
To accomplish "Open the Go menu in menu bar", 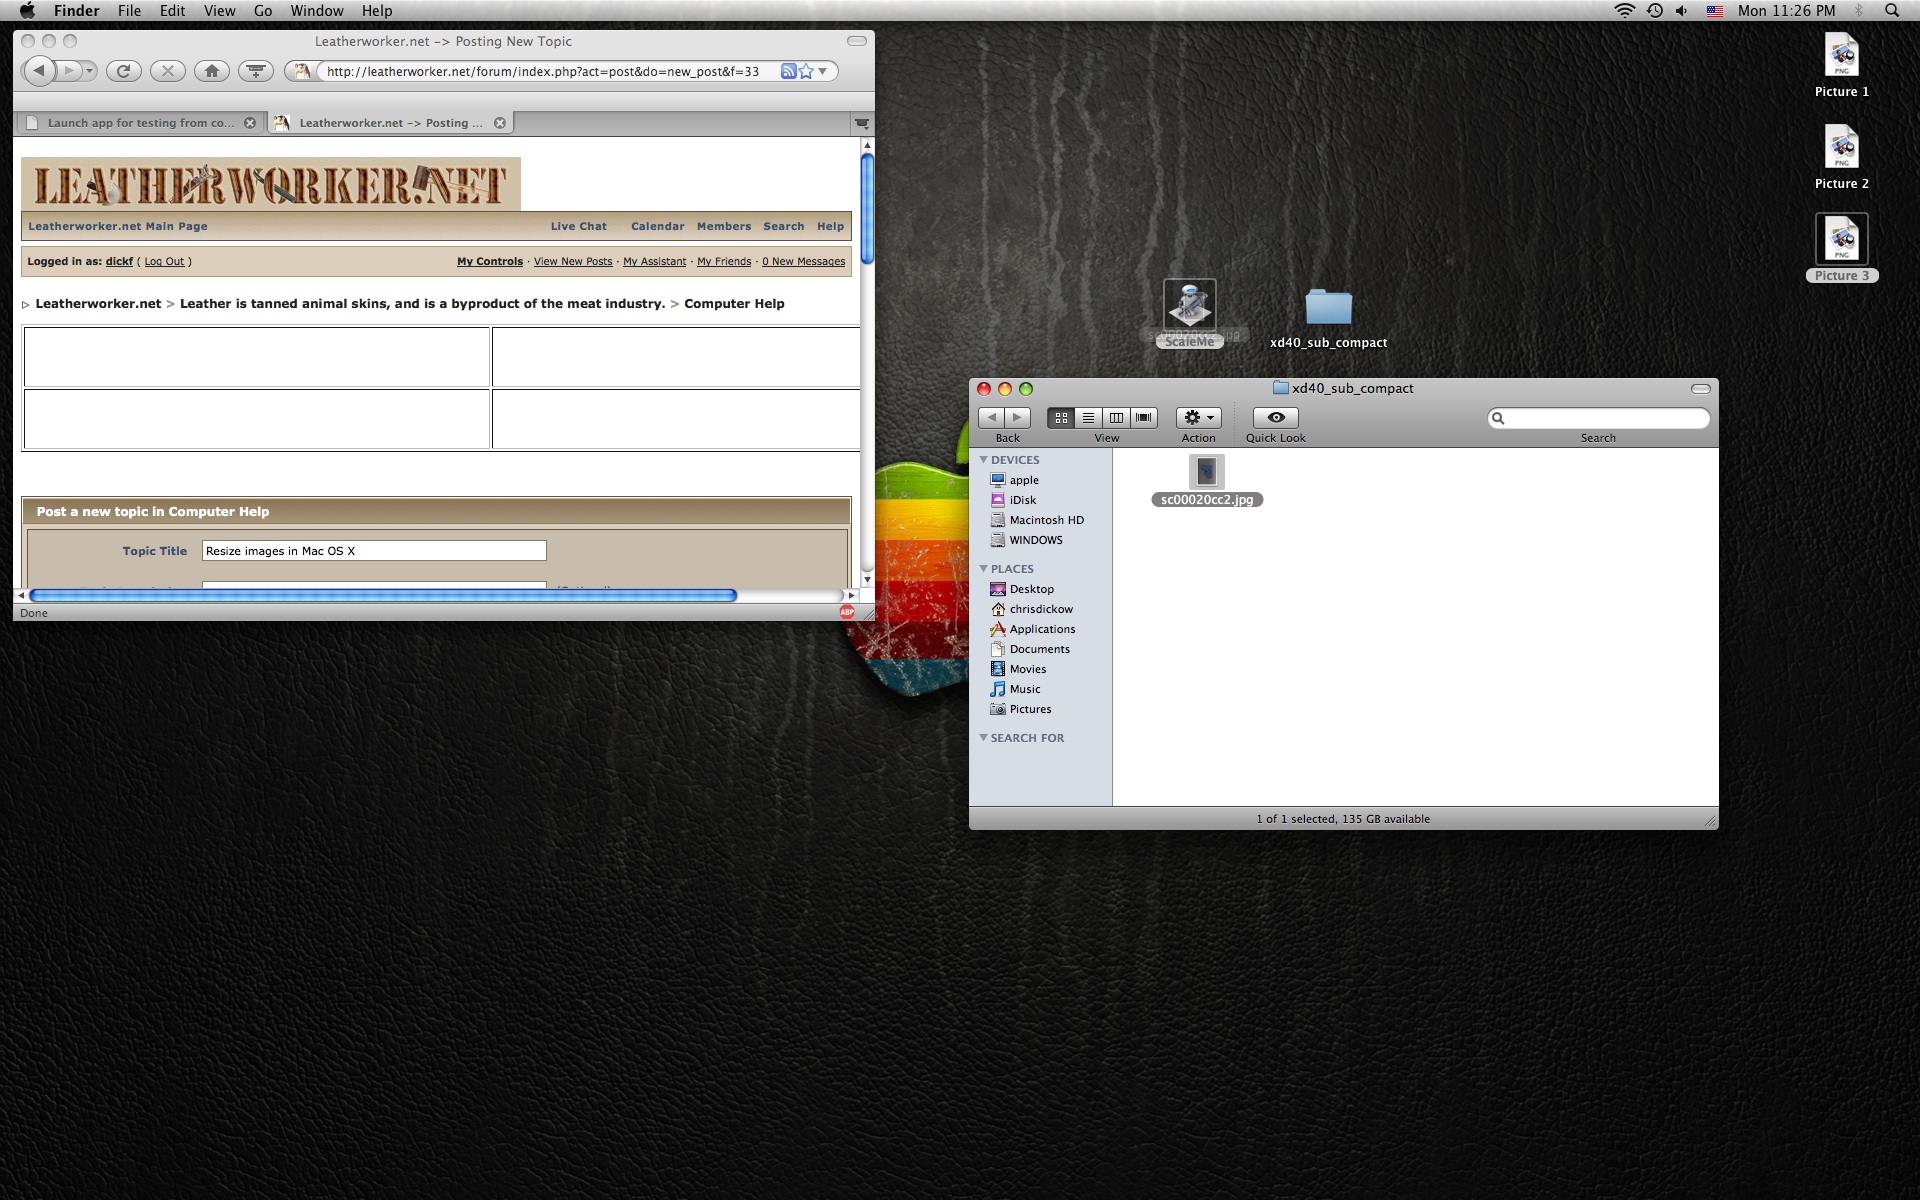I will 263,11.
